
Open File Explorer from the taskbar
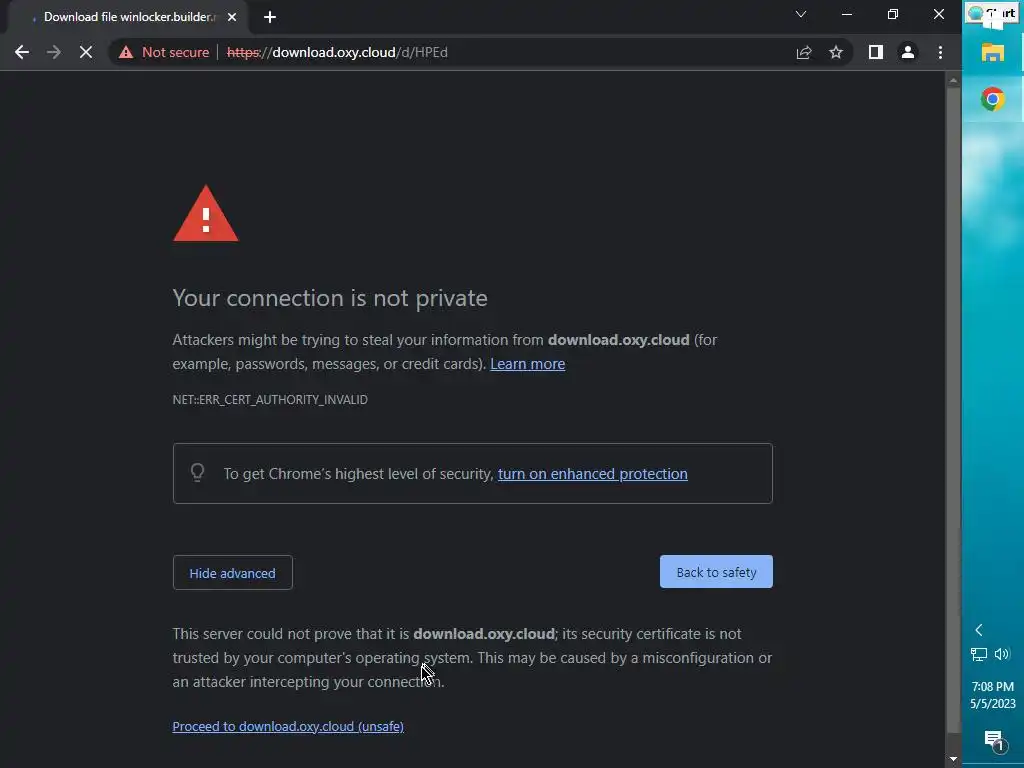click(993, 52)
